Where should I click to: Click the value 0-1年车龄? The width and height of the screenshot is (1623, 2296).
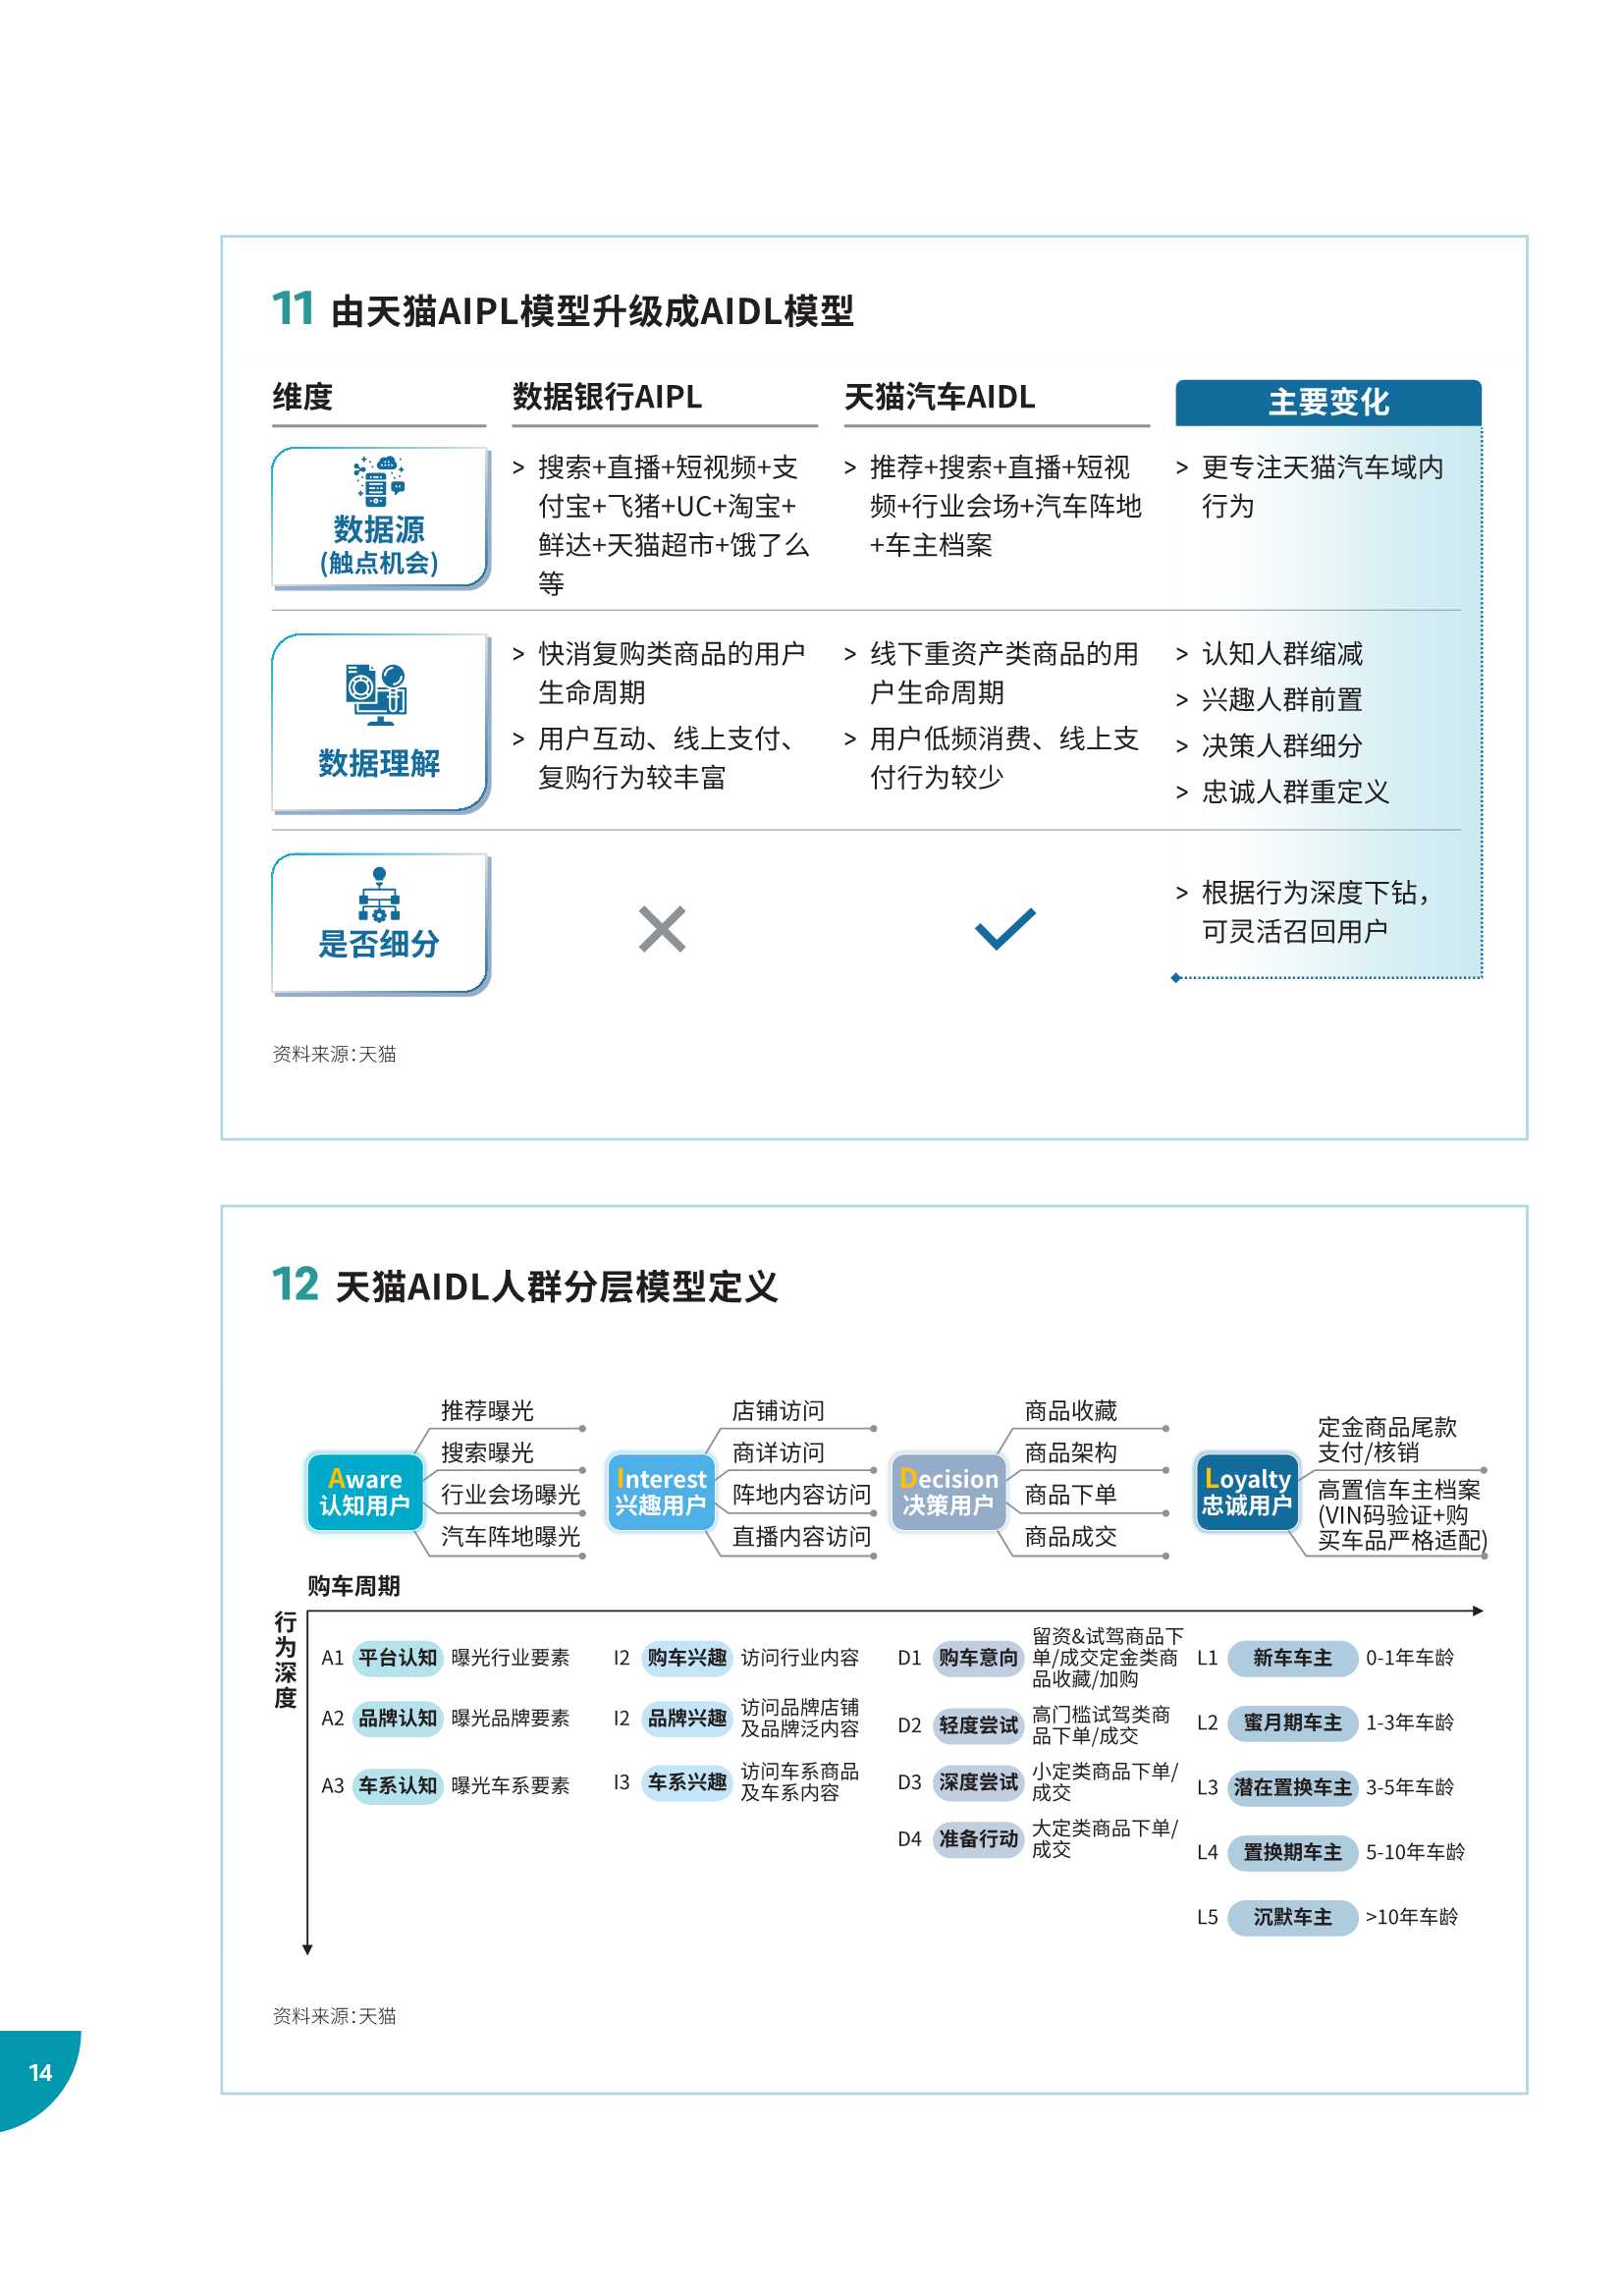pos(1409,1657)
